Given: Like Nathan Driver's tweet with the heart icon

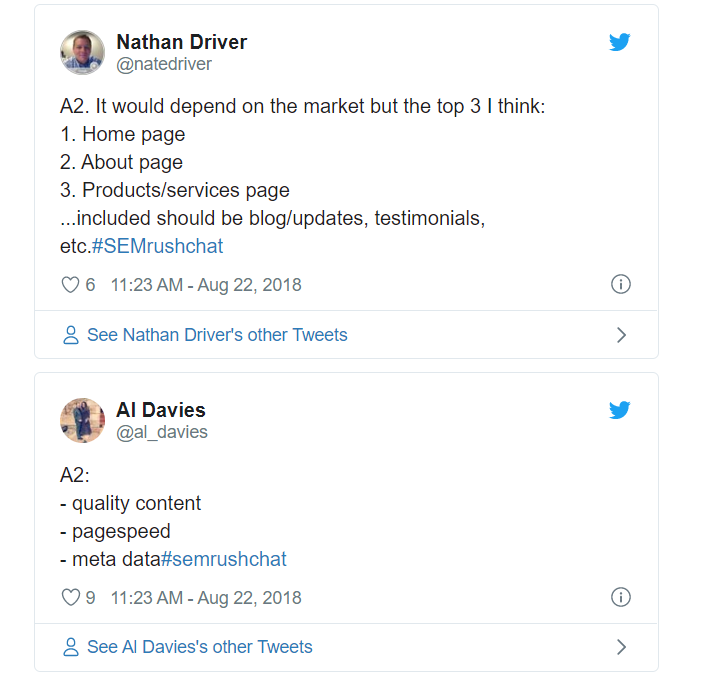Looking at the screenshot, I should (70, 285).
